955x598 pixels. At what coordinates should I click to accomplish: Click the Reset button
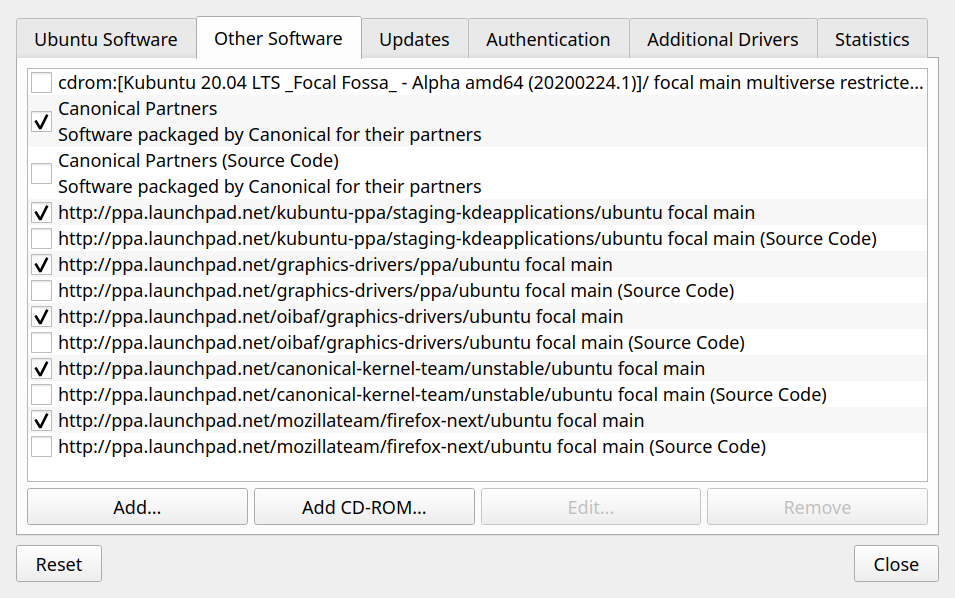[x=59, y=564]
